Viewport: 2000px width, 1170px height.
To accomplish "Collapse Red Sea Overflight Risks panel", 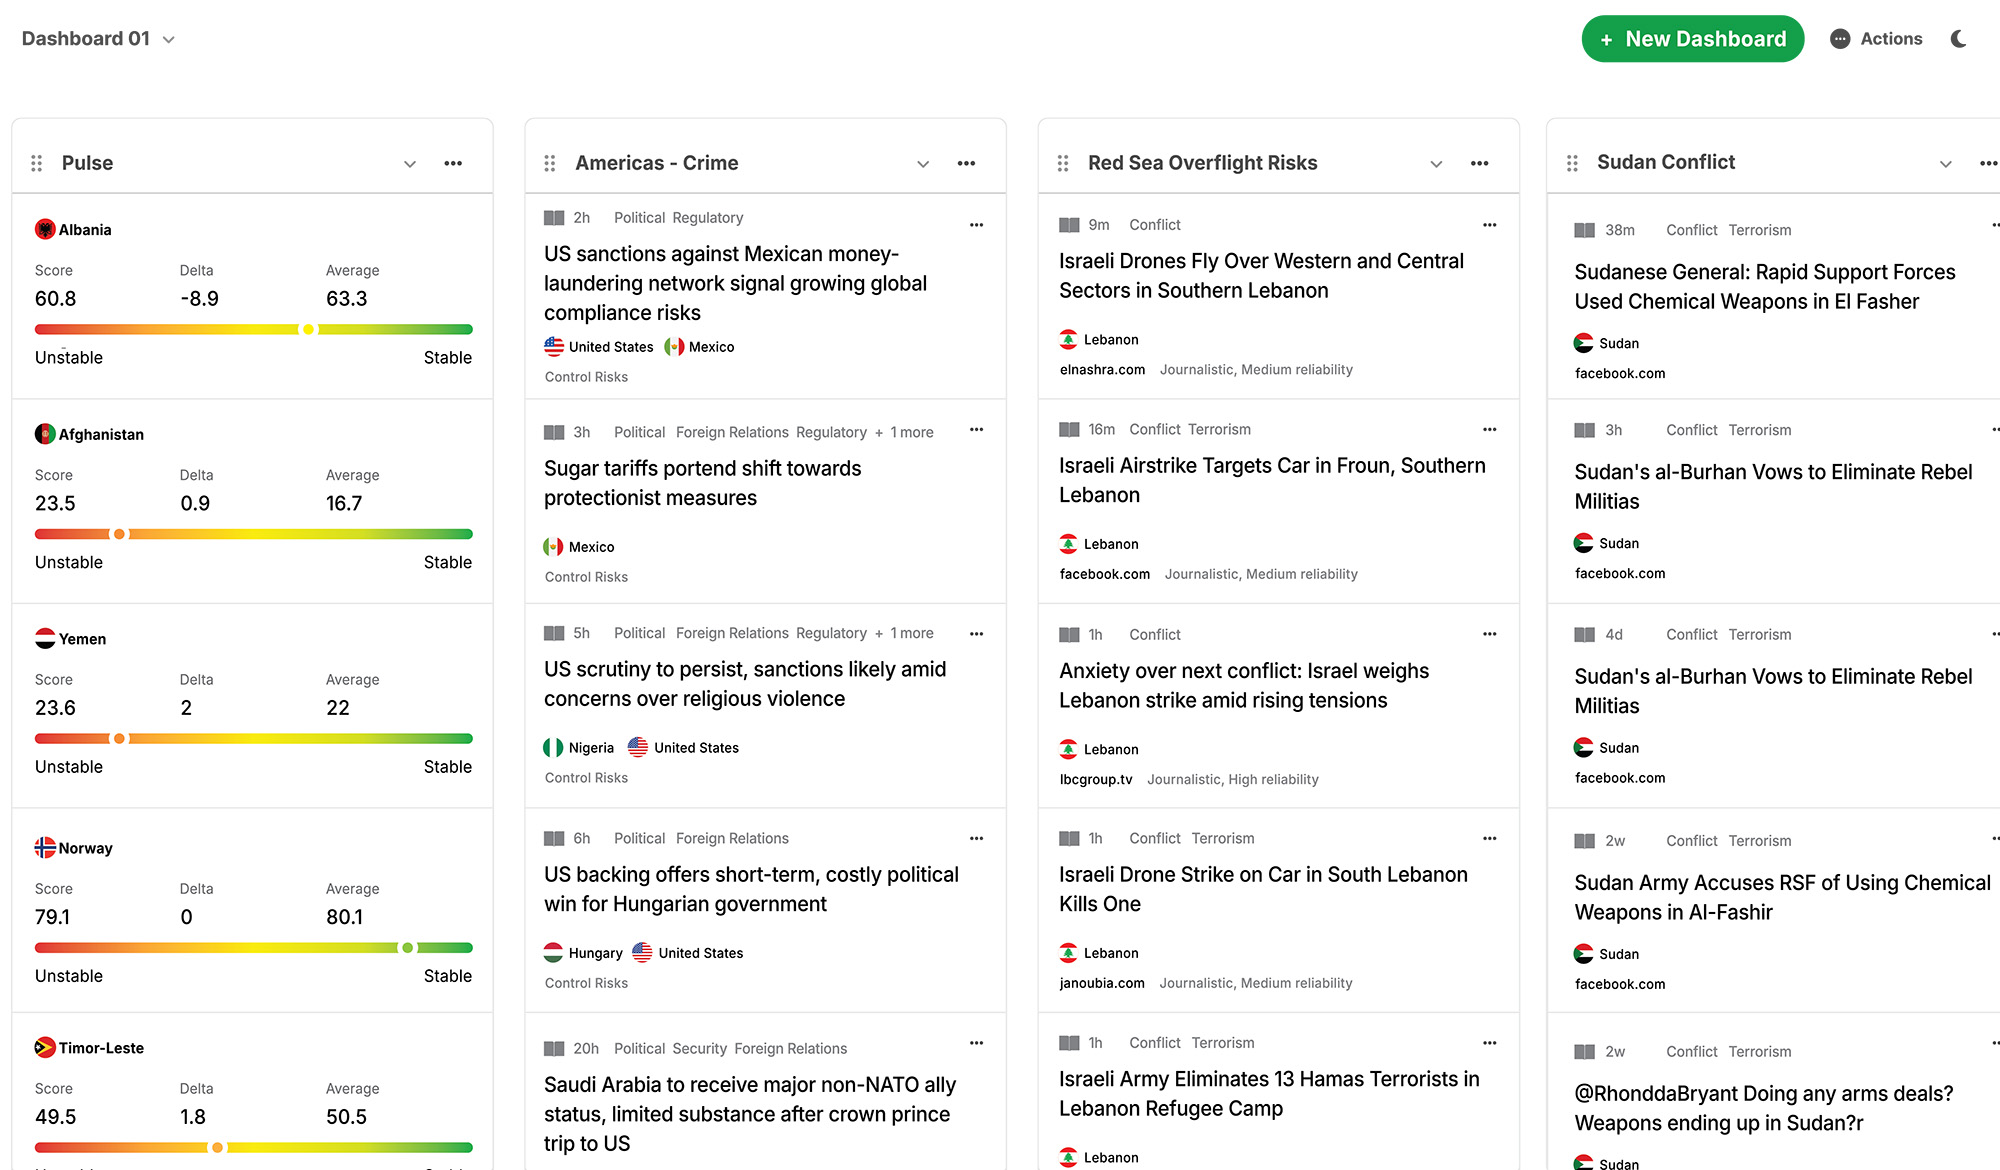I will pos(1436,163).
